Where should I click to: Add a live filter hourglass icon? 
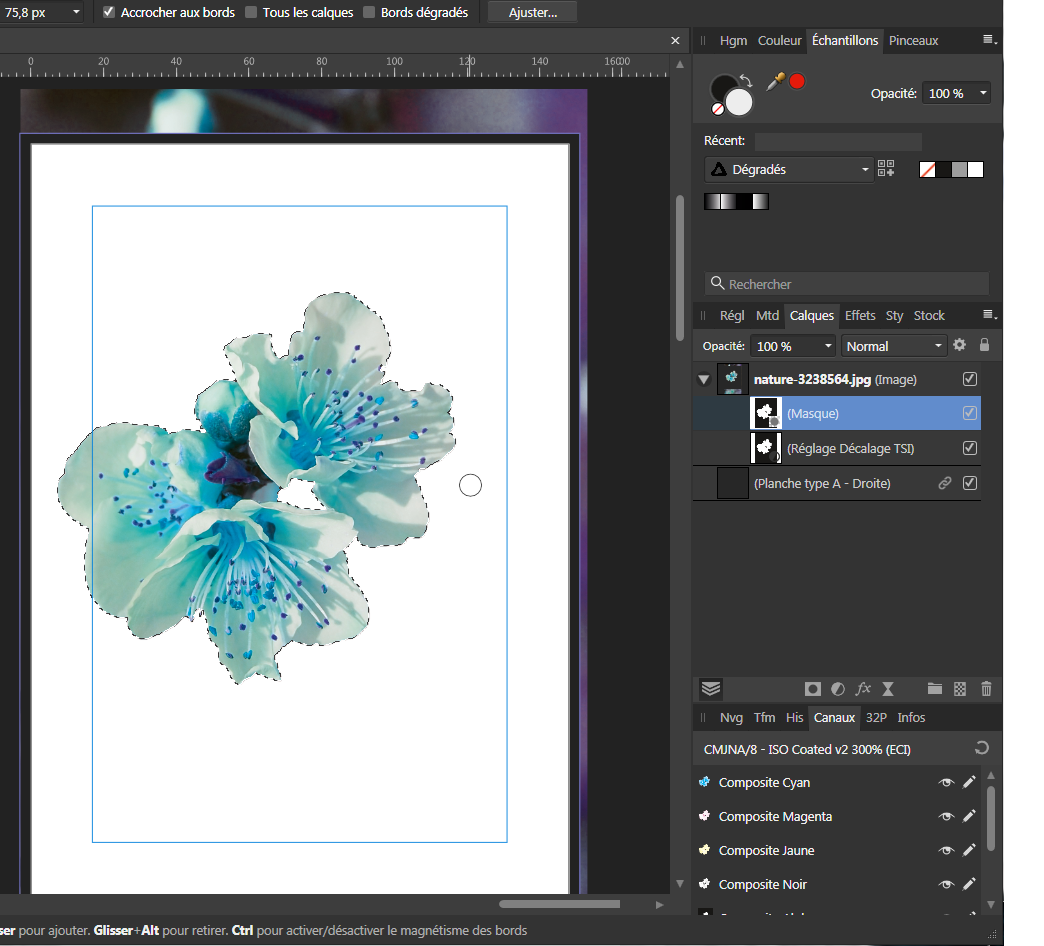(x=888, y=689)
